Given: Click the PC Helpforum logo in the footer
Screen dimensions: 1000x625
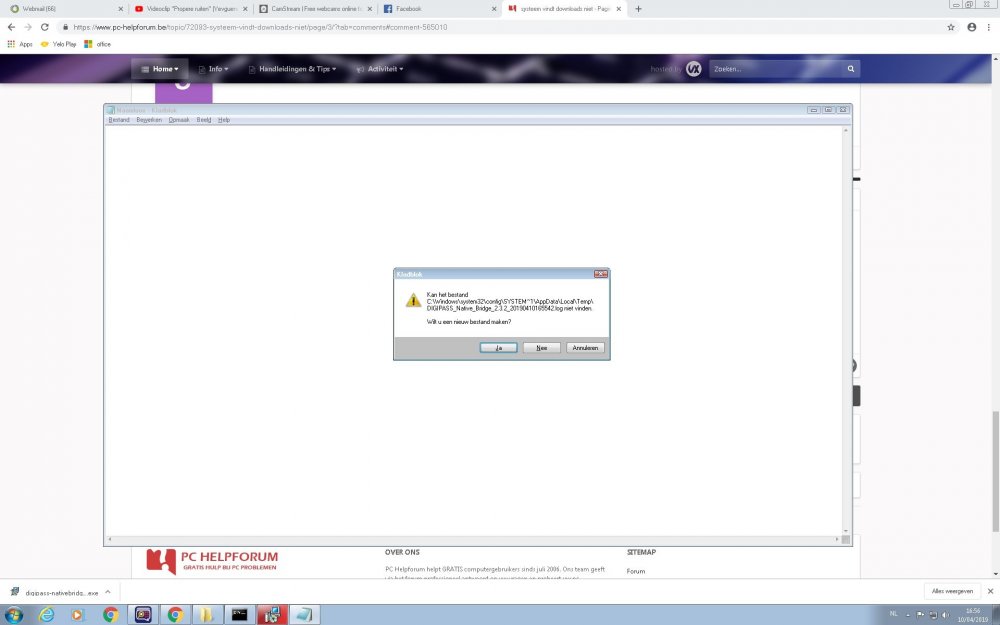Looking at the screenshot, I should click(x=212, y=561).
